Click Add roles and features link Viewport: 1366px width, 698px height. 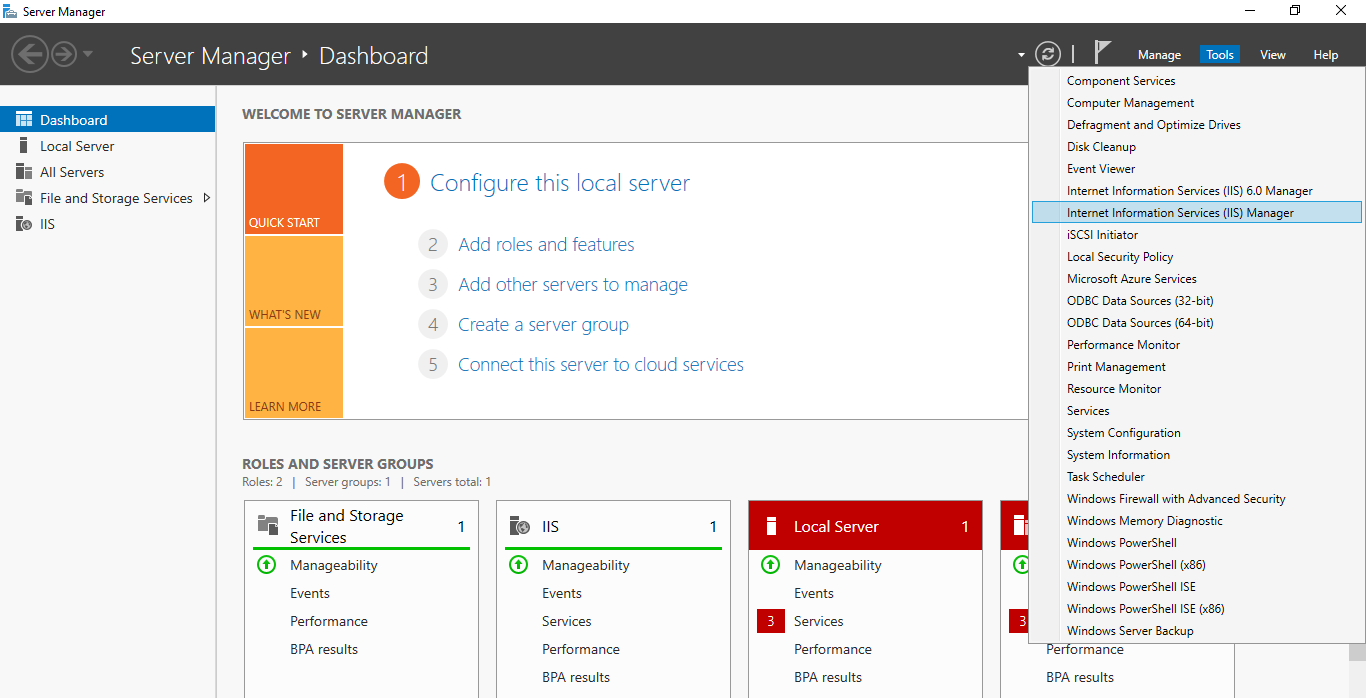tap(546, 245)
